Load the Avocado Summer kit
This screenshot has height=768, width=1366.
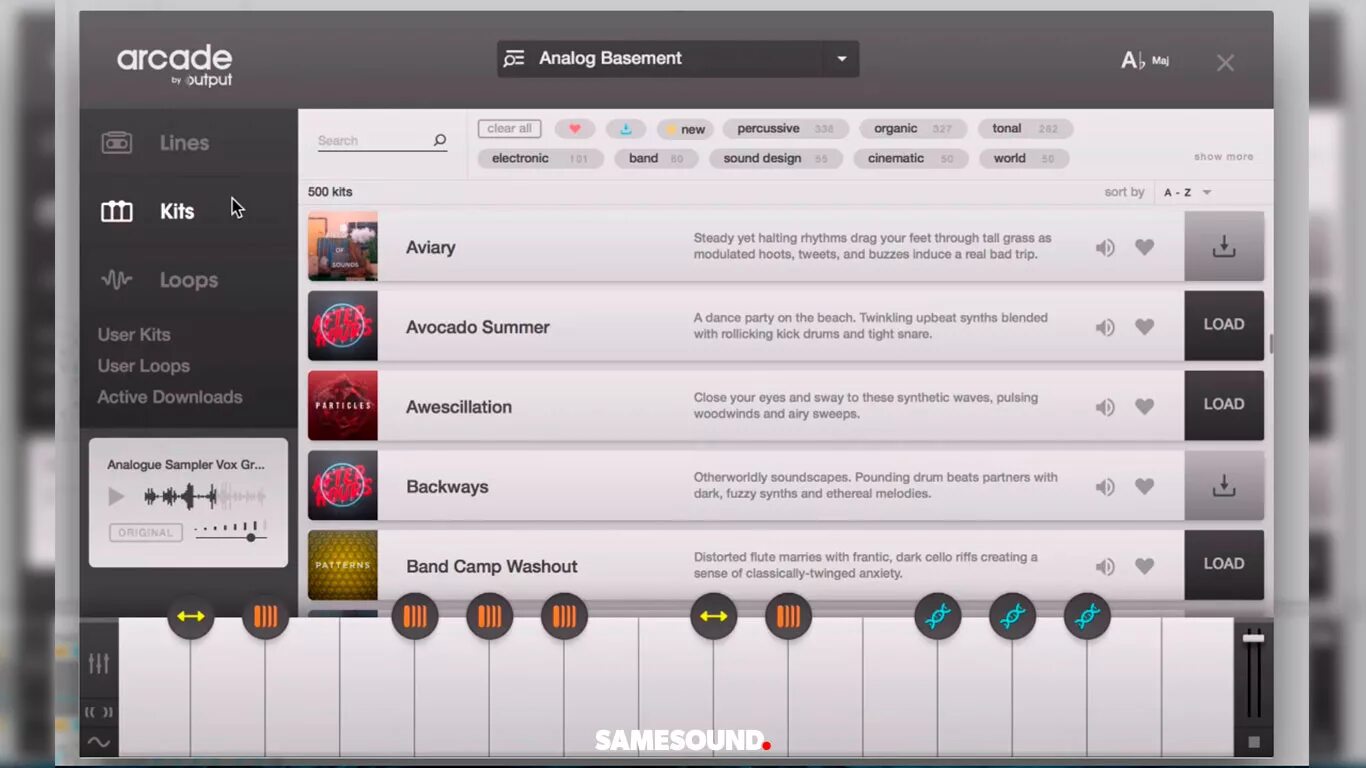click(1224, 325)
